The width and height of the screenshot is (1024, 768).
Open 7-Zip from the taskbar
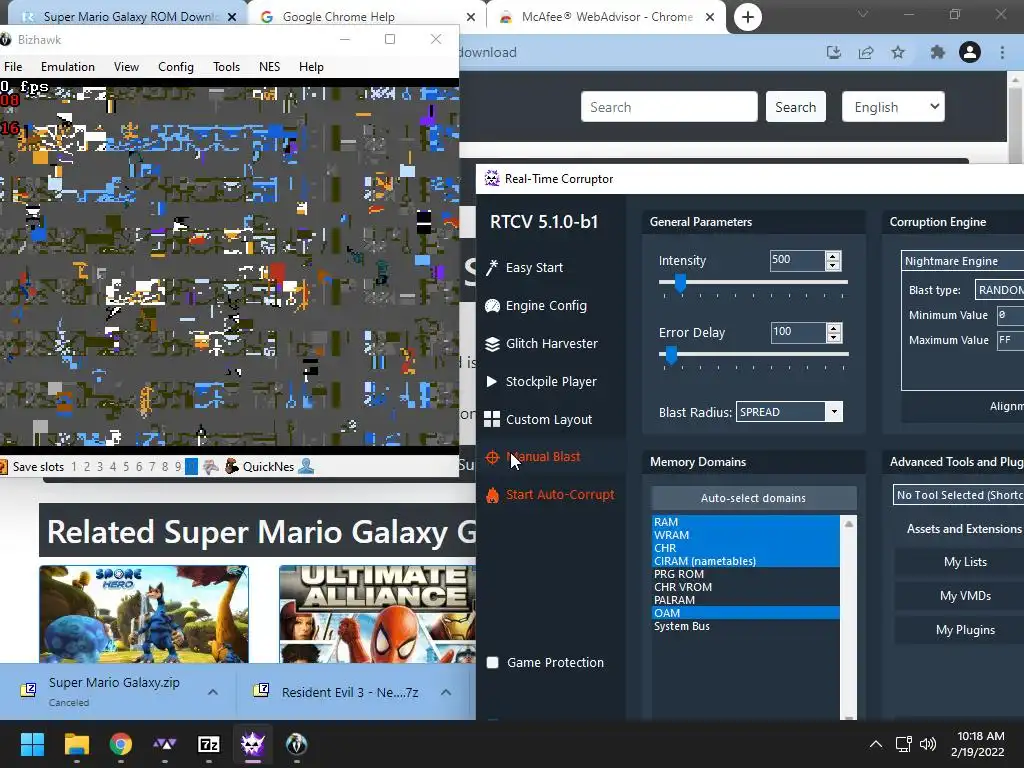point(208,744)
